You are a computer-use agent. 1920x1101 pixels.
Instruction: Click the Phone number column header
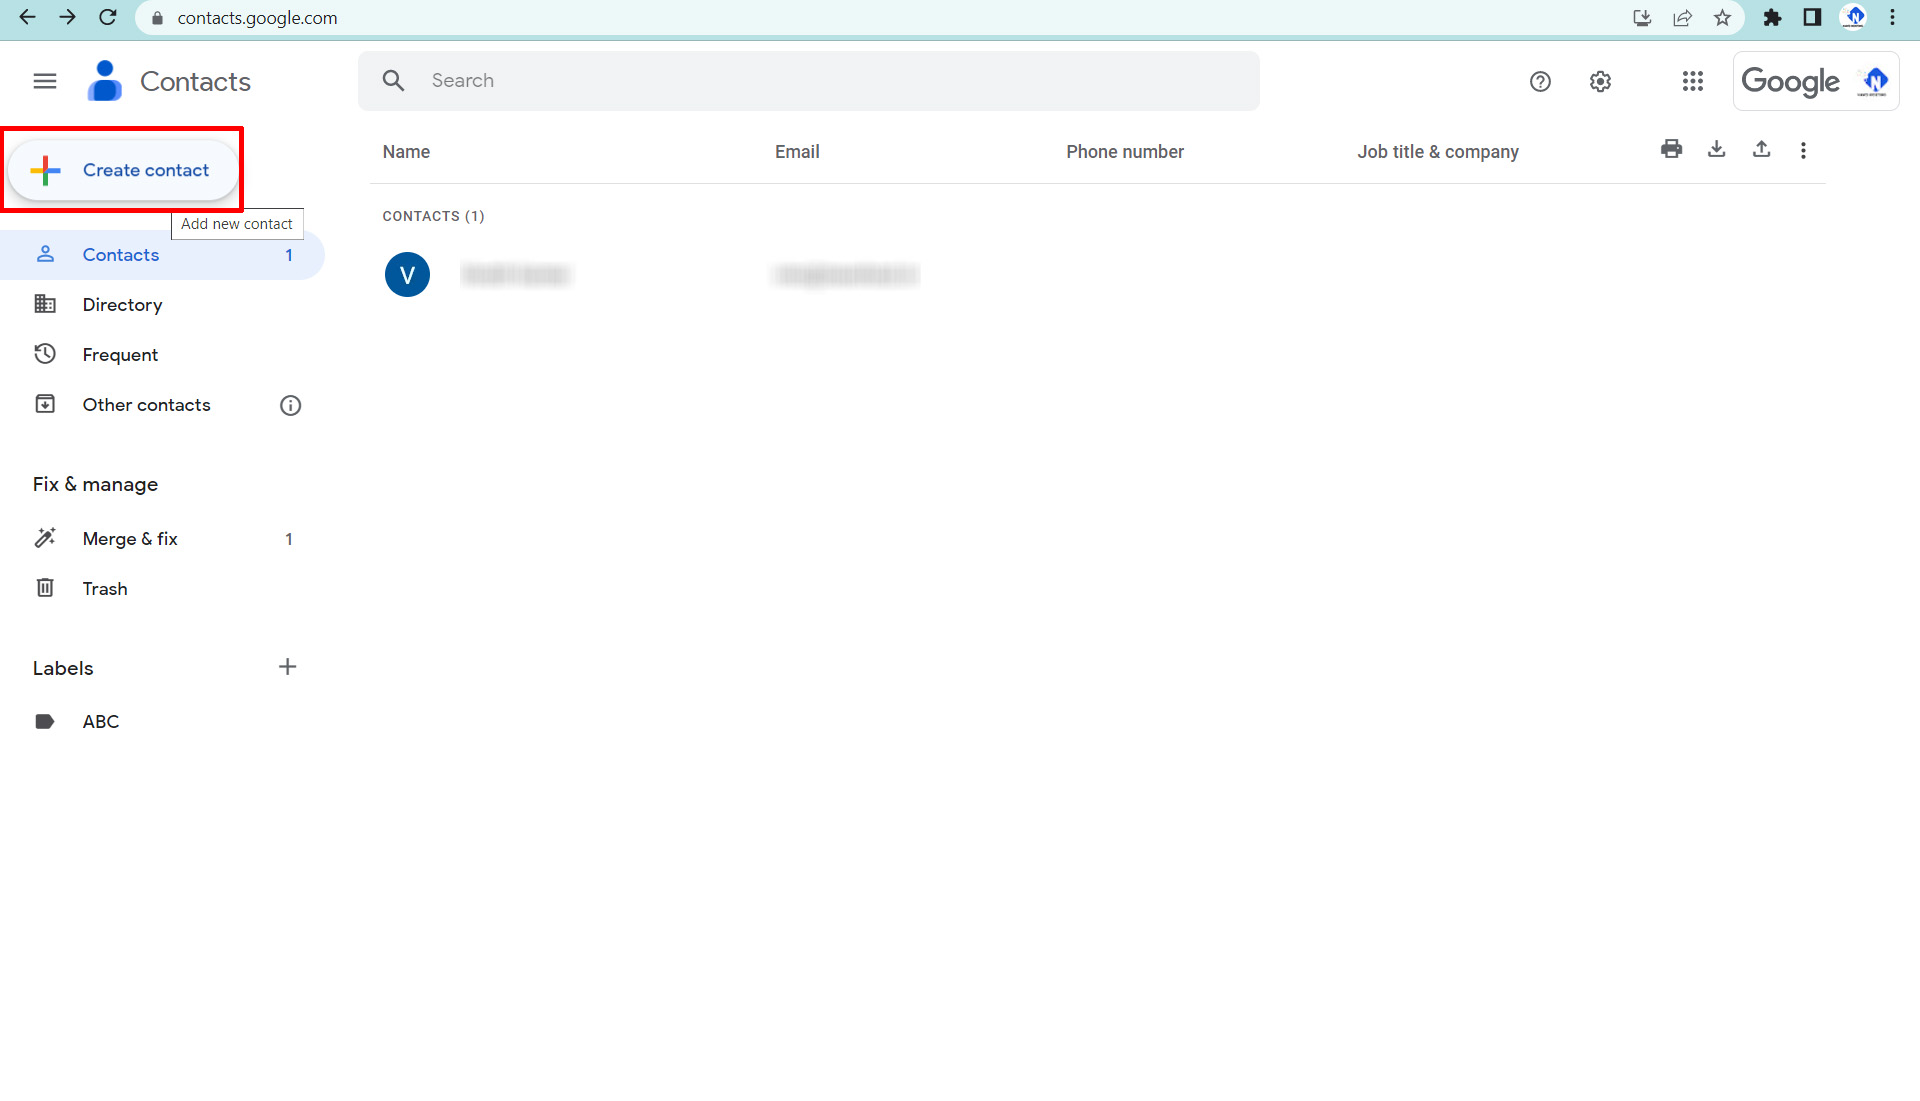[x=1125, y=152]
